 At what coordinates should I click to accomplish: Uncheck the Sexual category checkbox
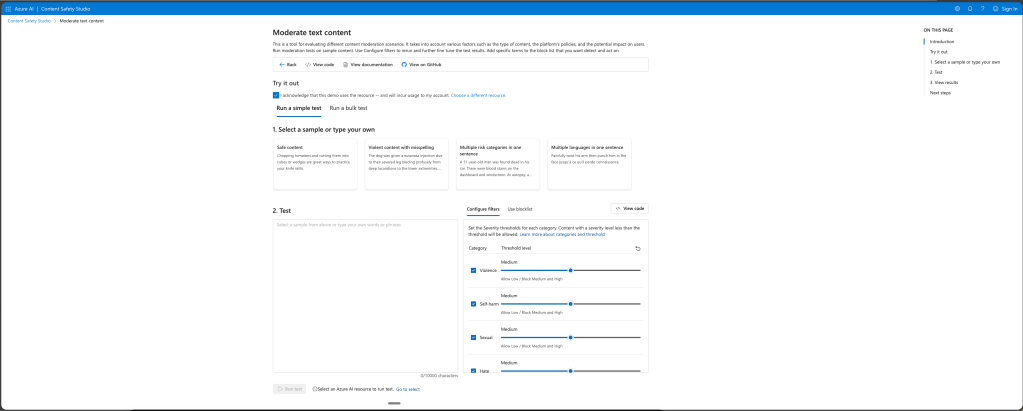(x=473, y=337)
